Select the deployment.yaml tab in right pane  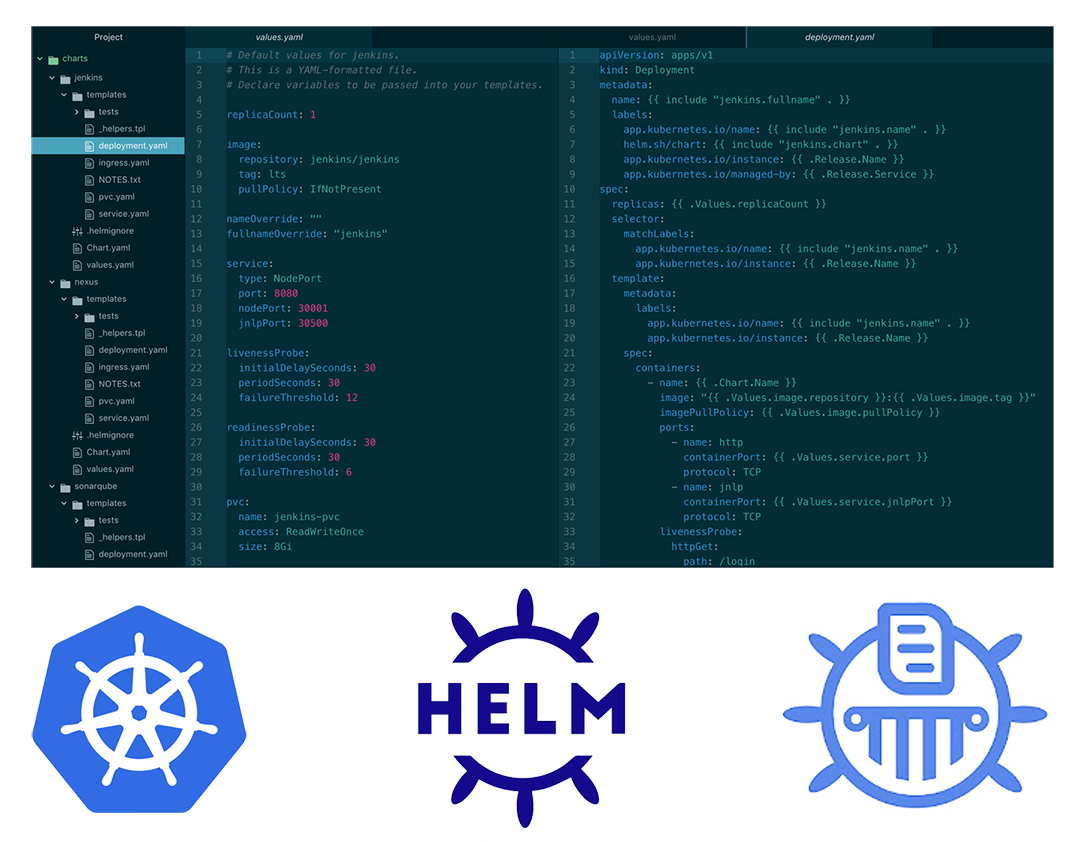point(840,37)
